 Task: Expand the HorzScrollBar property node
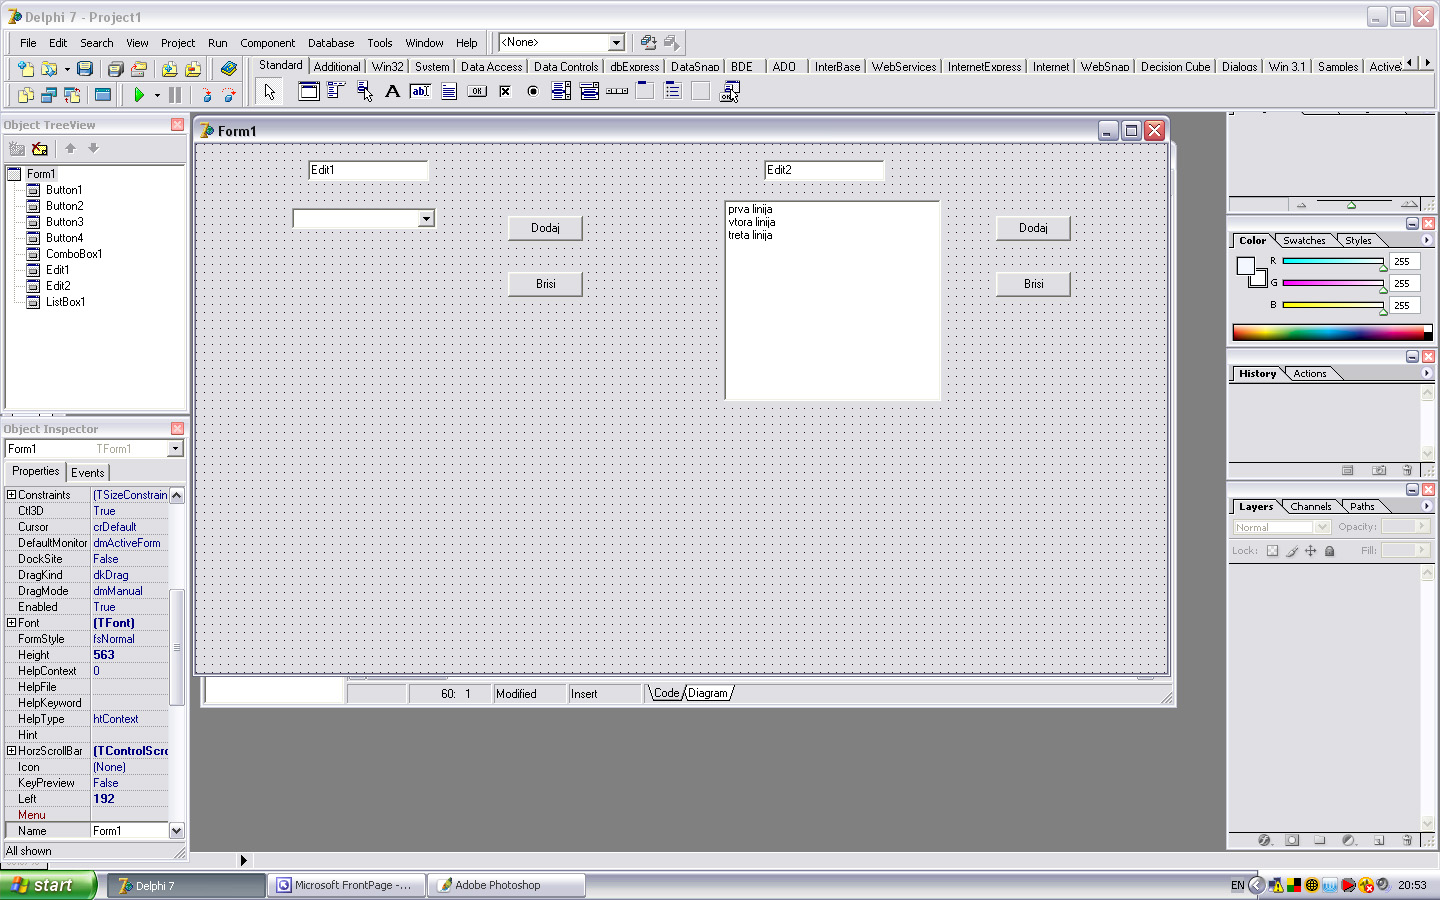tap(11, 750)
